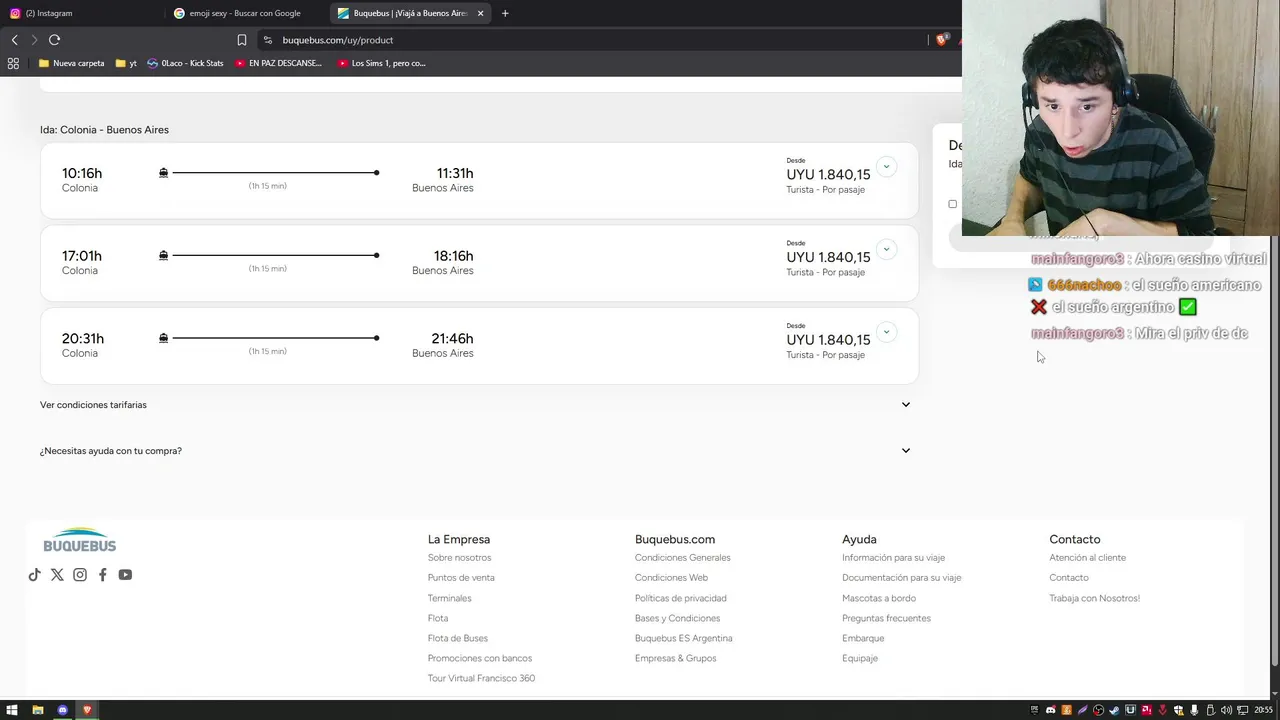
Task: Open Epic Games tray icon
Action: coord(1035,710)
